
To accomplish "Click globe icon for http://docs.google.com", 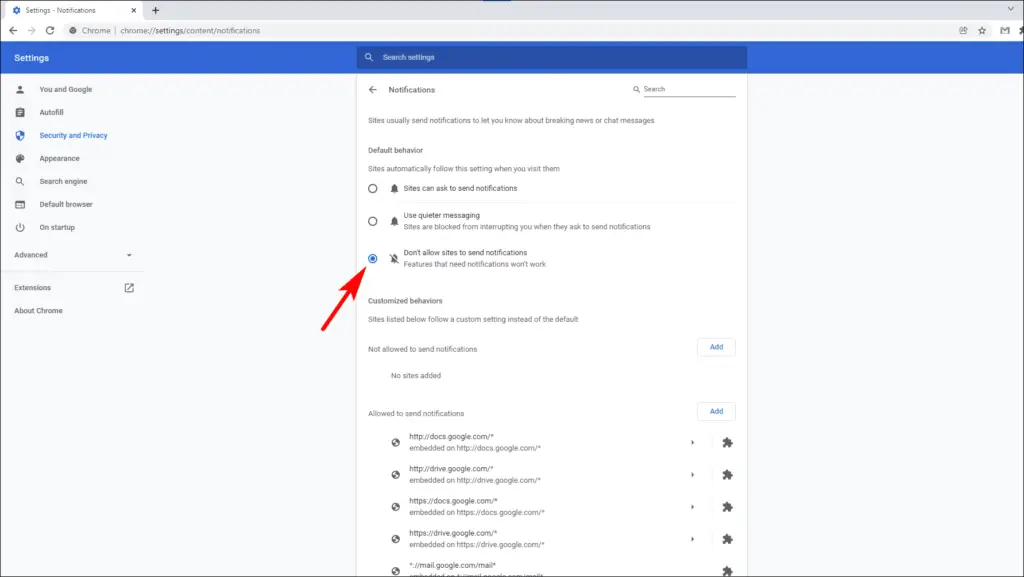I will [x=396, y=443].
